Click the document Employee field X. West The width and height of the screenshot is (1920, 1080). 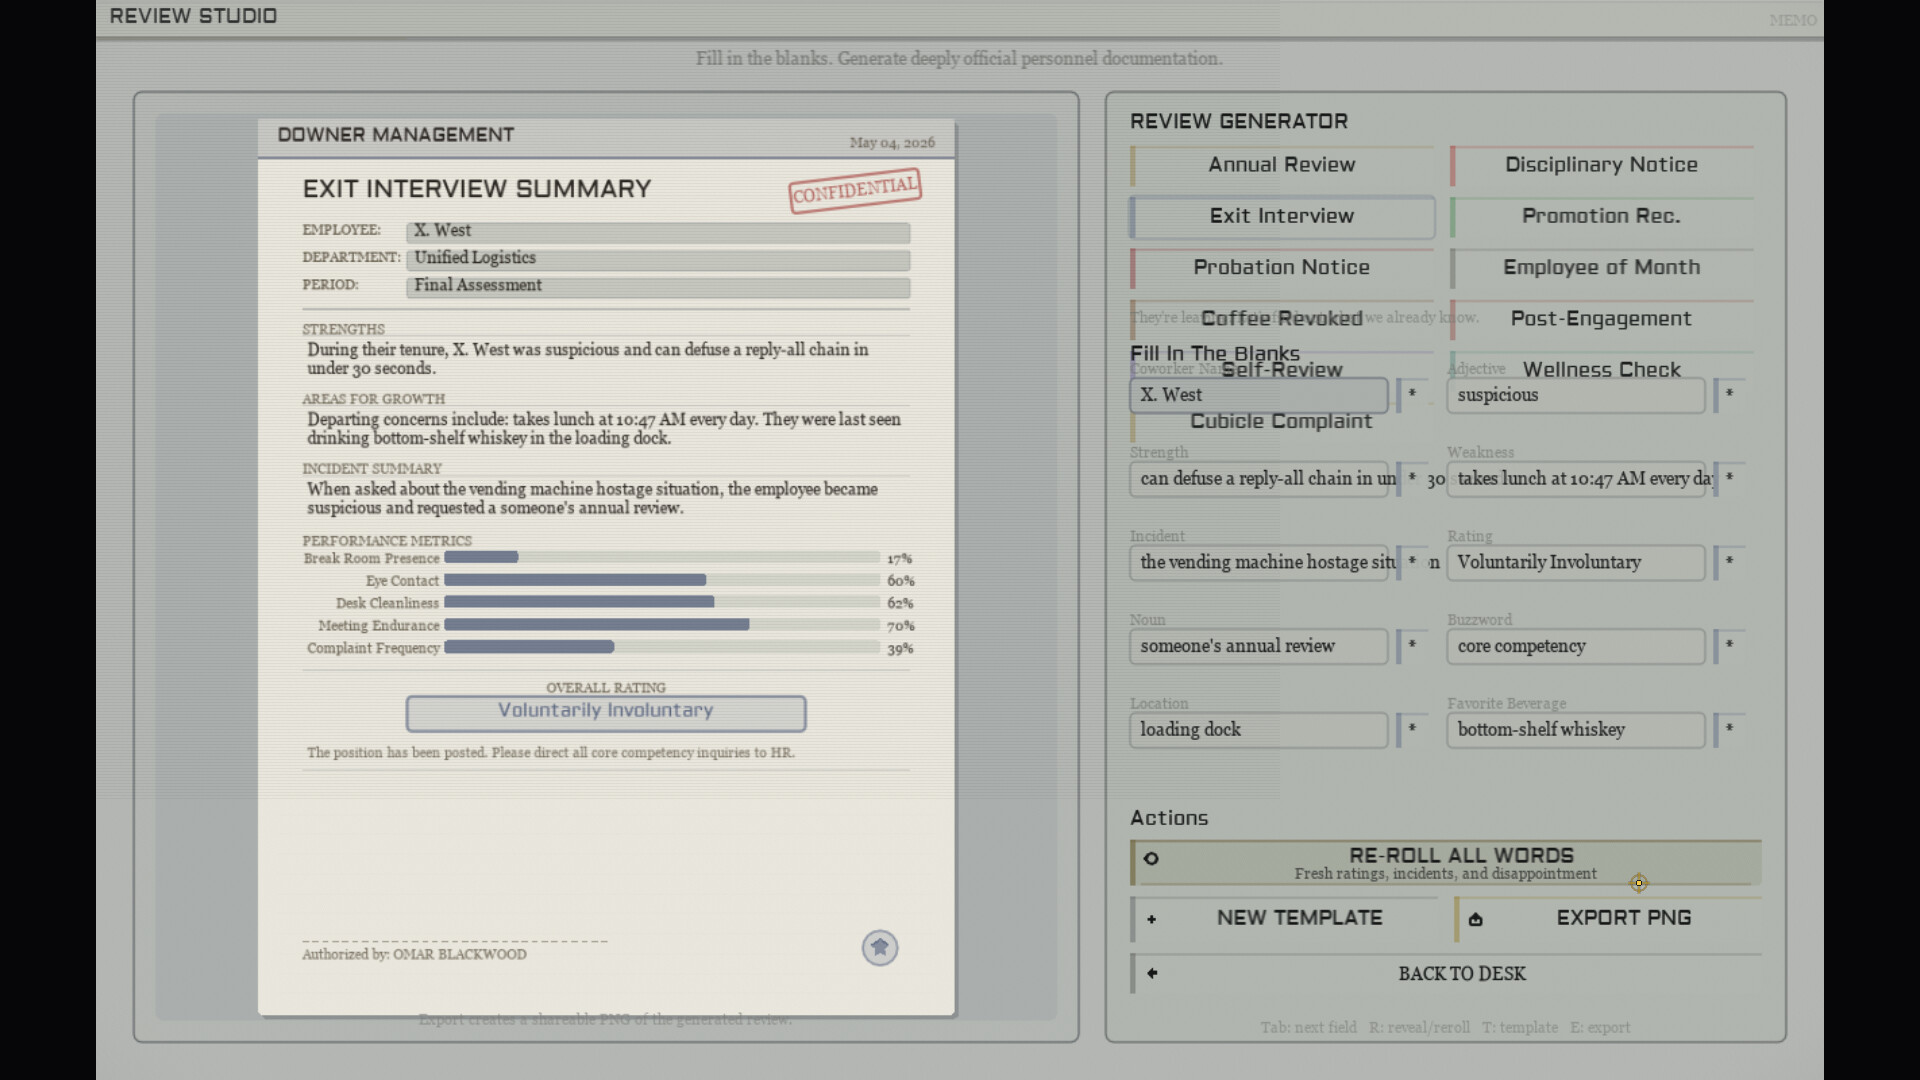tap(658, 232)
